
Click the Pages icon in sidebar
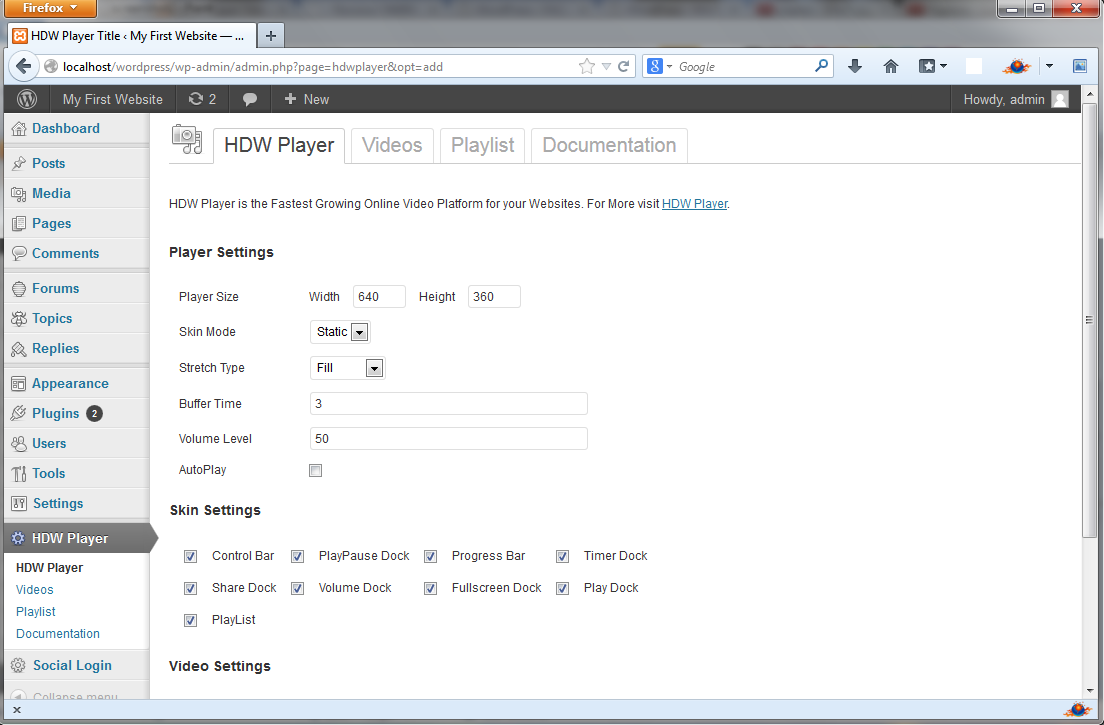(19, 224)
